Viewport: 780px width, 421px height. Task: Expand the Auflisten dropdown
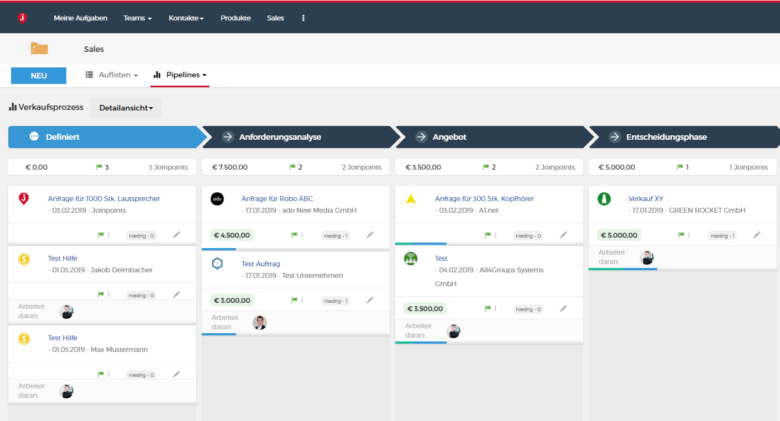[111, 75]
